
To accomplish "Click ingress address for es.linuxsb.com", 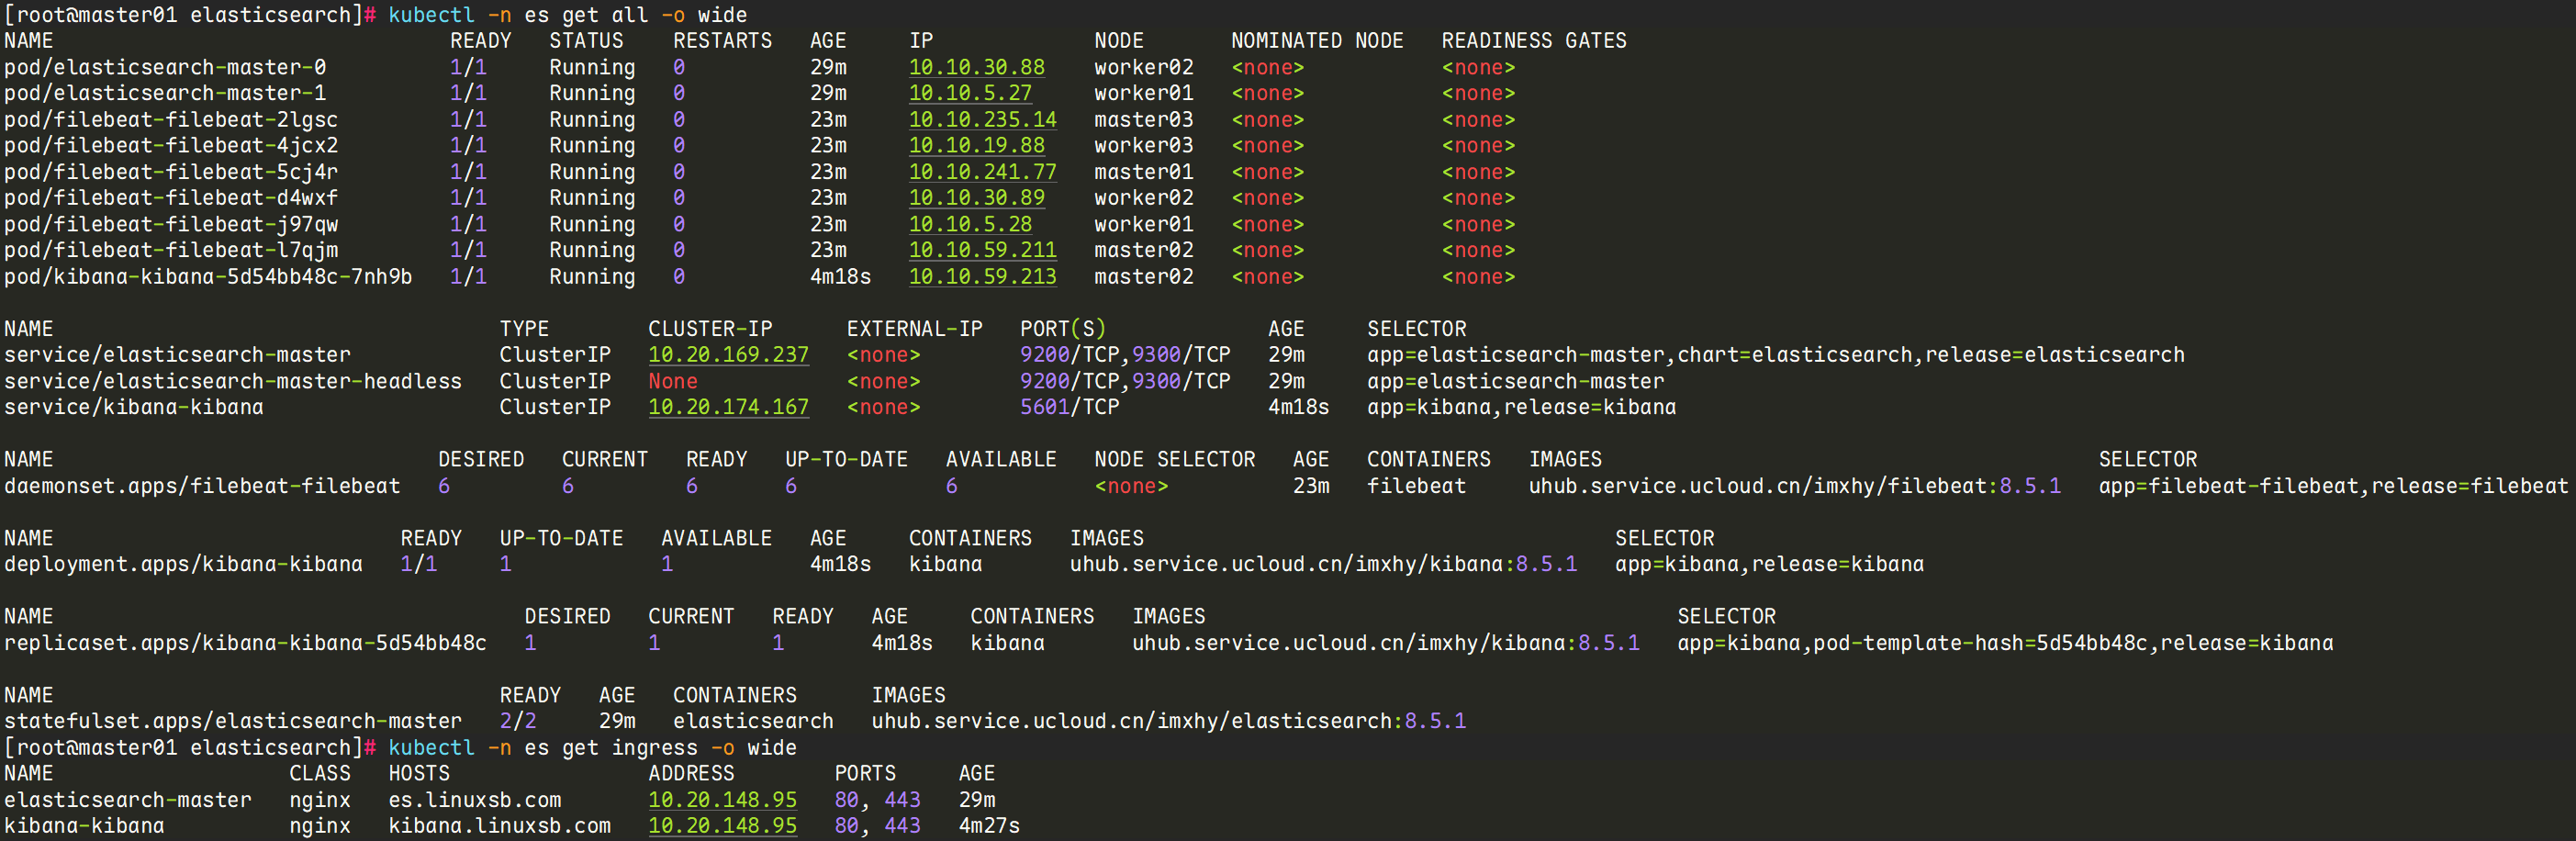I will click(722, 800).
